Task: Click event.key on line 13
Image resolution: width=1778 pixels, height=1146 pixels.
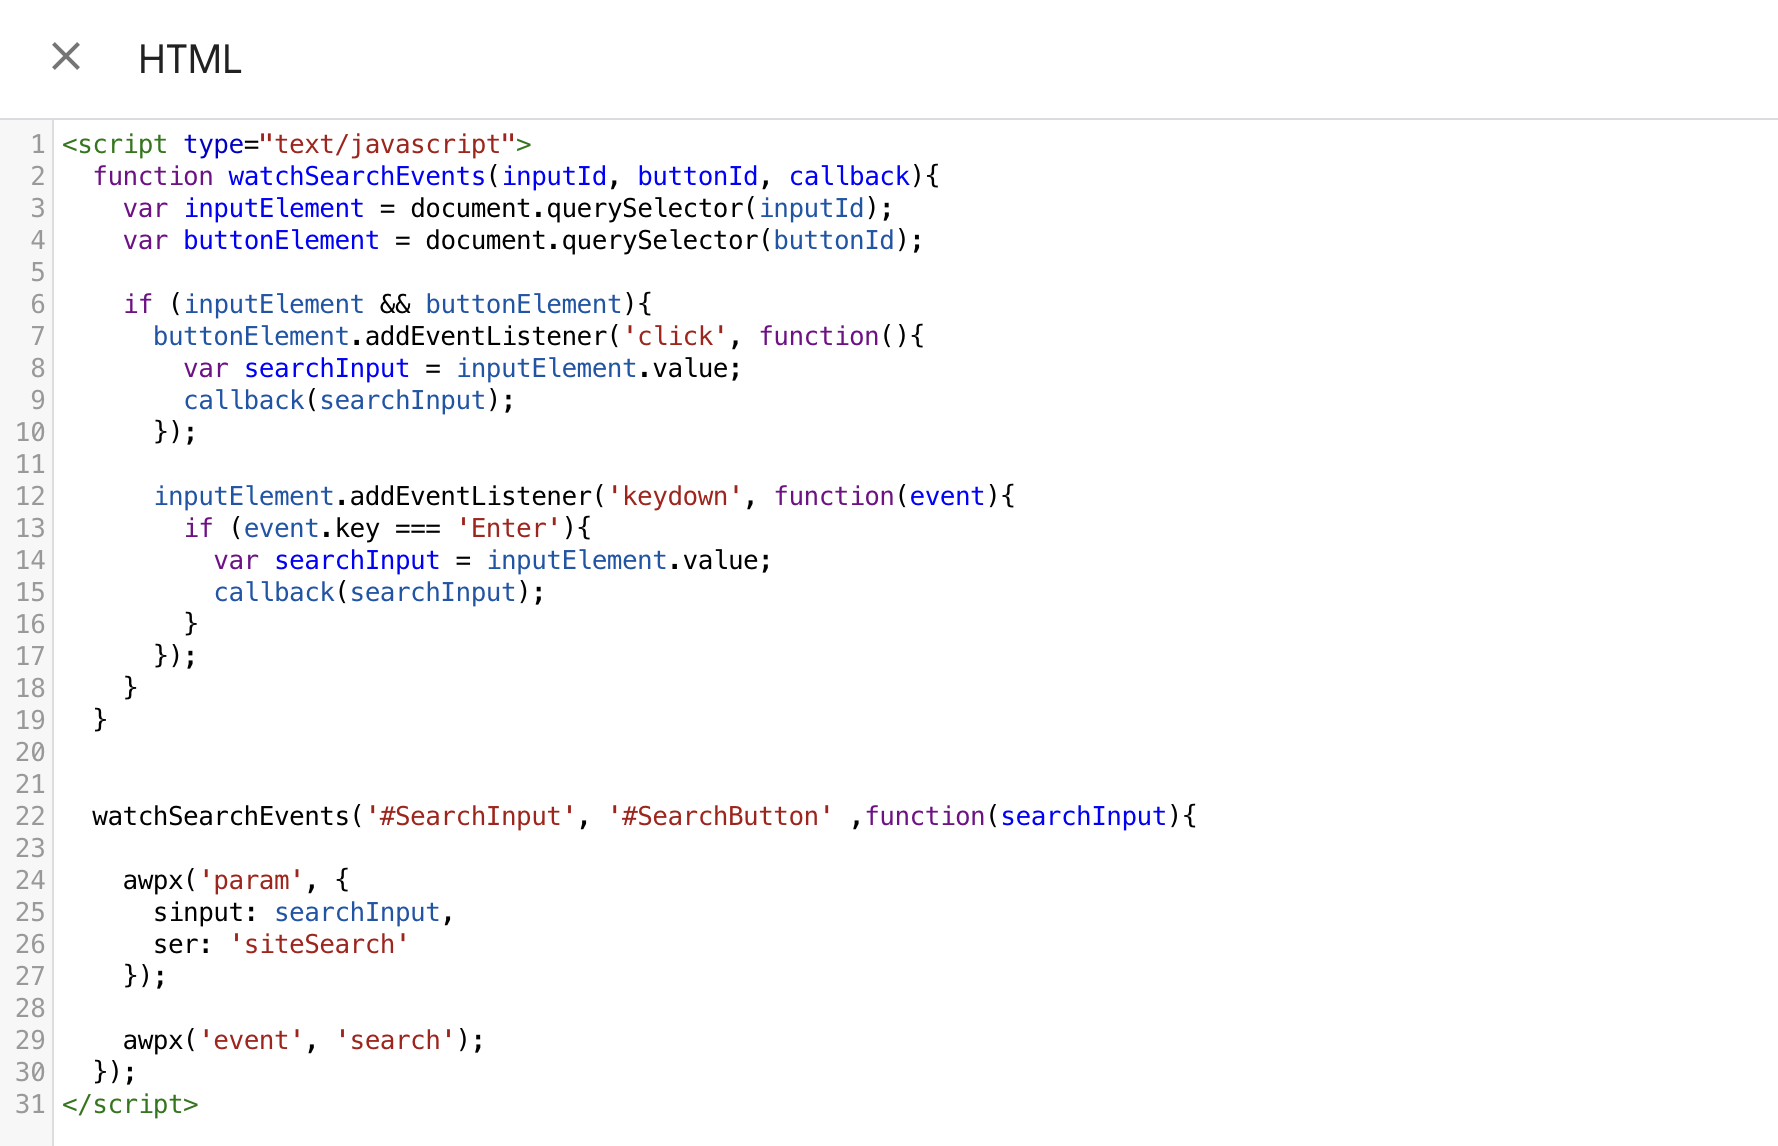Action: click(x=311, y=529)
